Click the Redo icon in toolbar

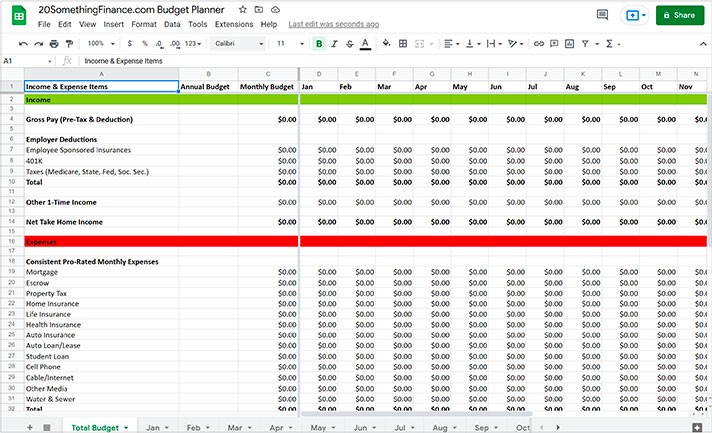click(x=39, y=44)
